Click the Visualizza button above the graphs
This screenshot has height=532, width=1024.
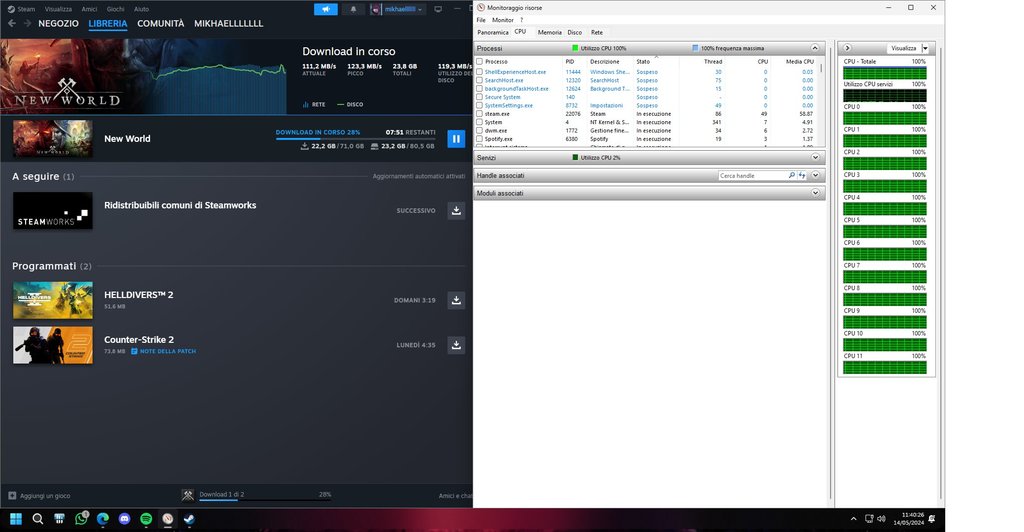pos(904,48)
